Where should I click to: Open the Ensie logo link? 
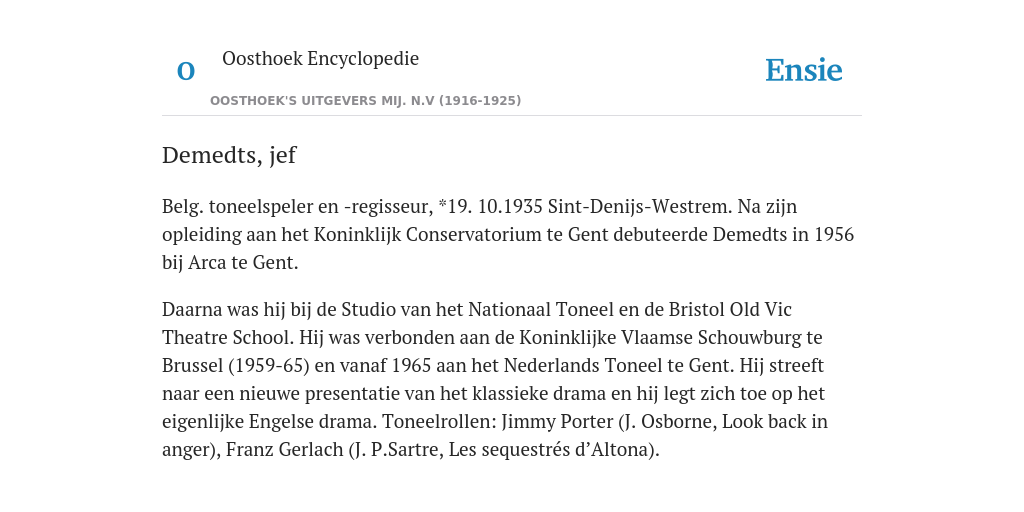804,70
